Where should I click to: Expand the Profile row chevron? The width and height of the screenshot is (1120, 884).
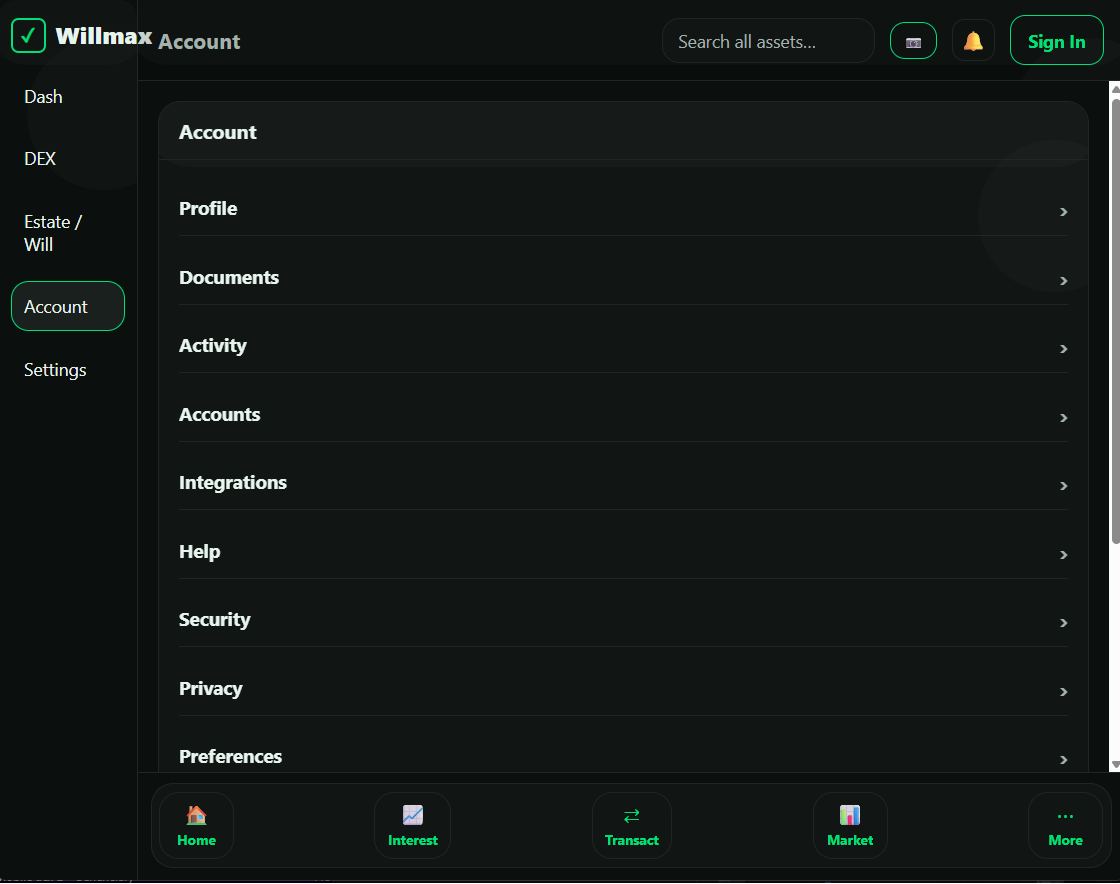point(1064,211)
